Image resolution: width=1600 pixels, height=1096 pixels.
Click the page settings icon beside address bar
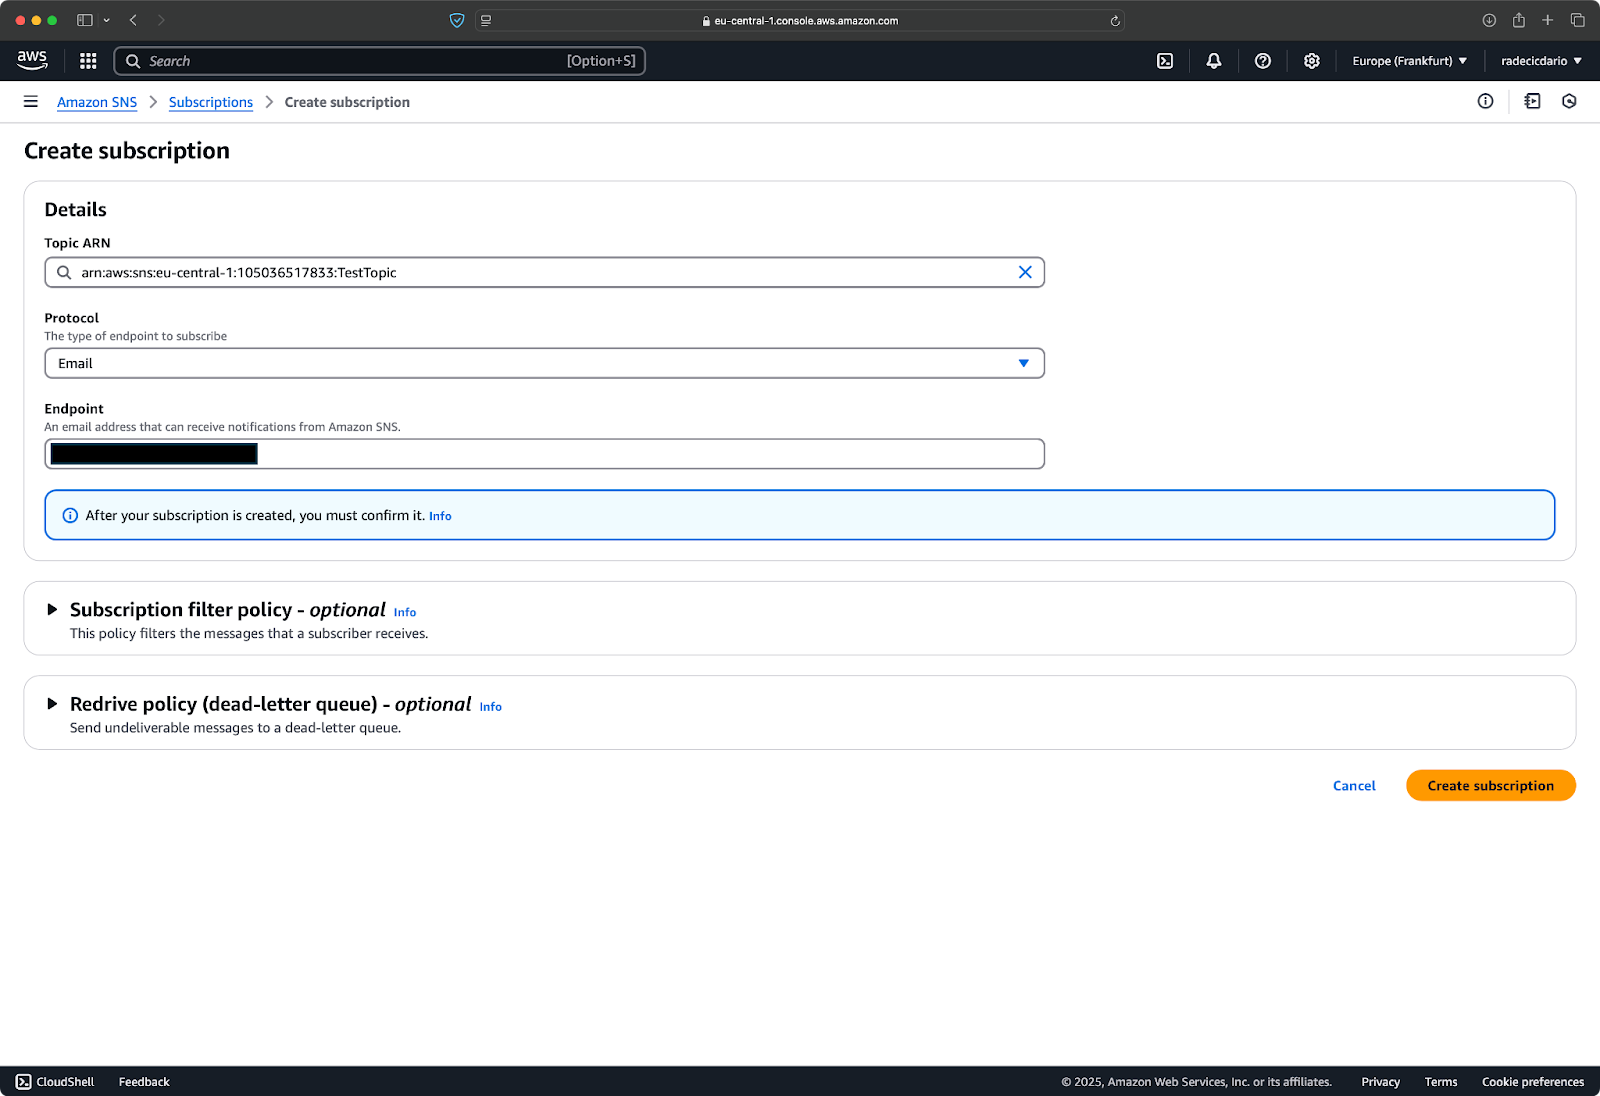point(486,20)
